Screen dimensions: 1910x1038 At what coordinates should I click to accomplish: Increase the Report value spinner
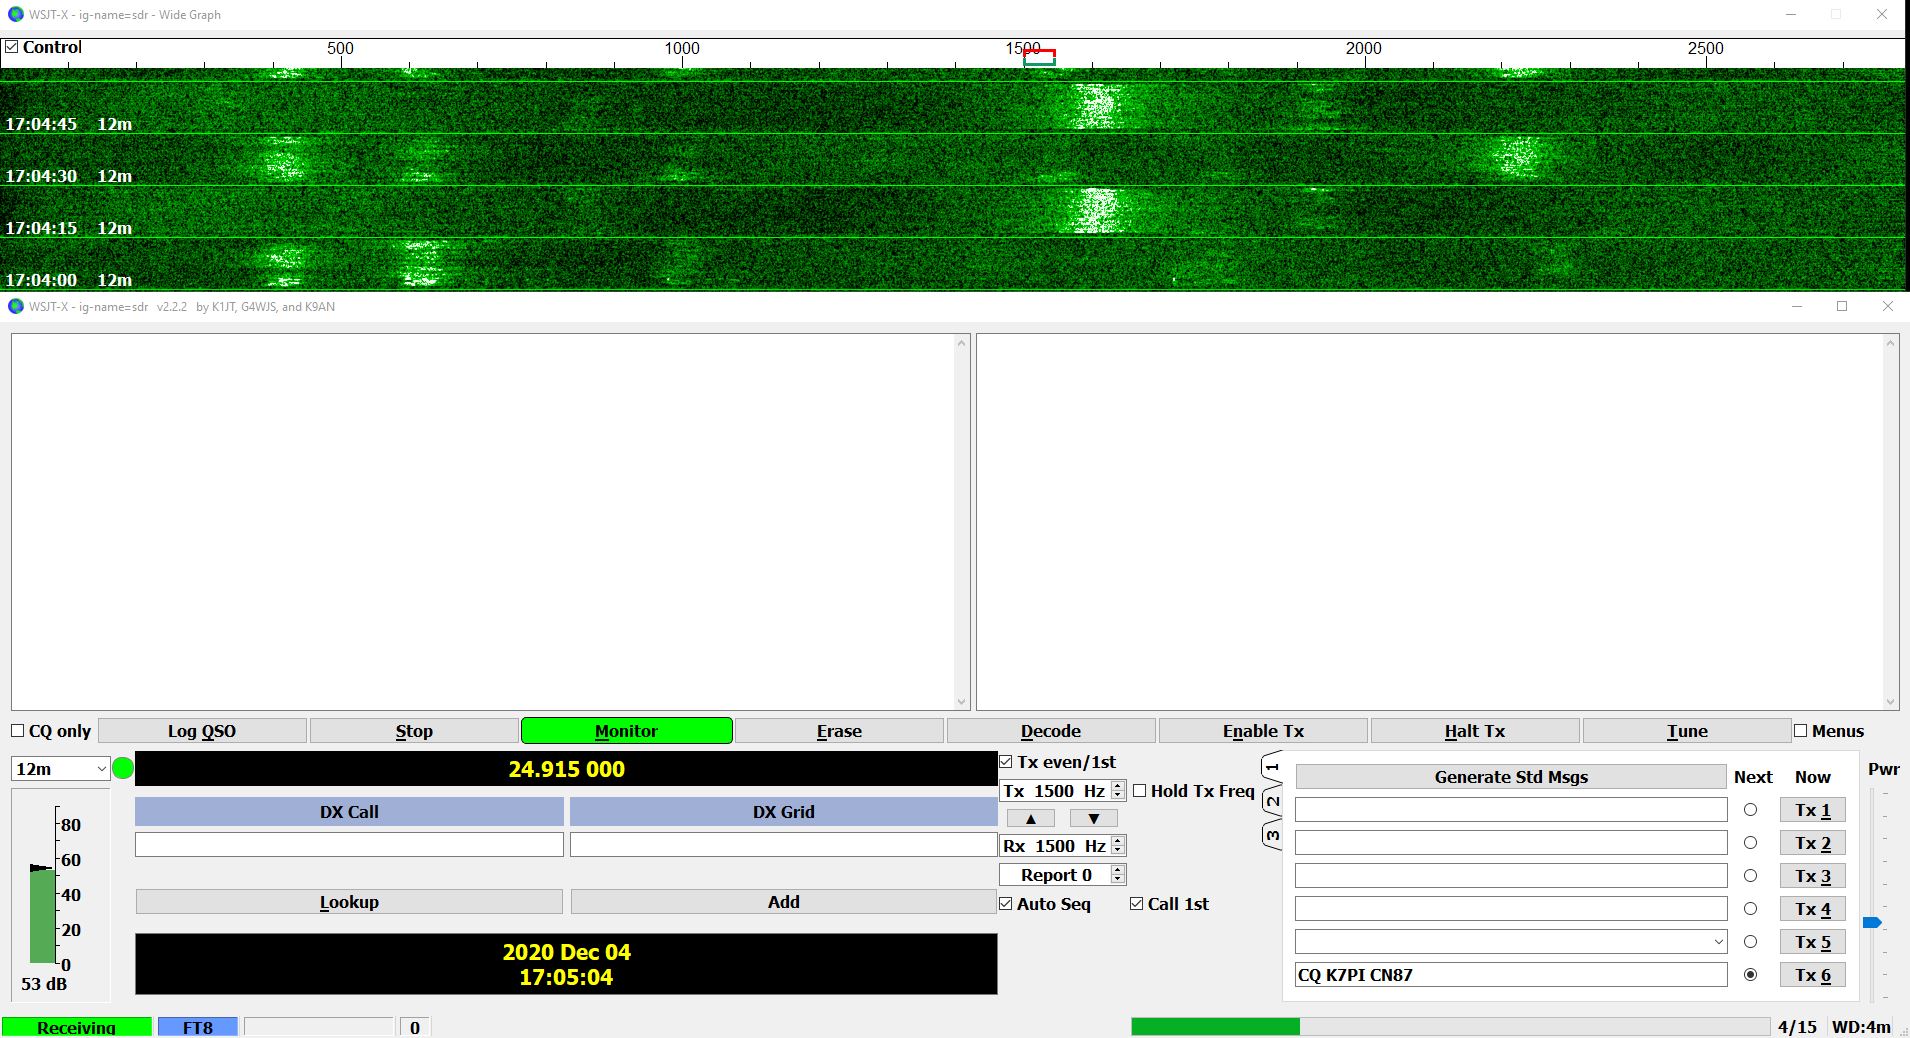point(1118,870)
